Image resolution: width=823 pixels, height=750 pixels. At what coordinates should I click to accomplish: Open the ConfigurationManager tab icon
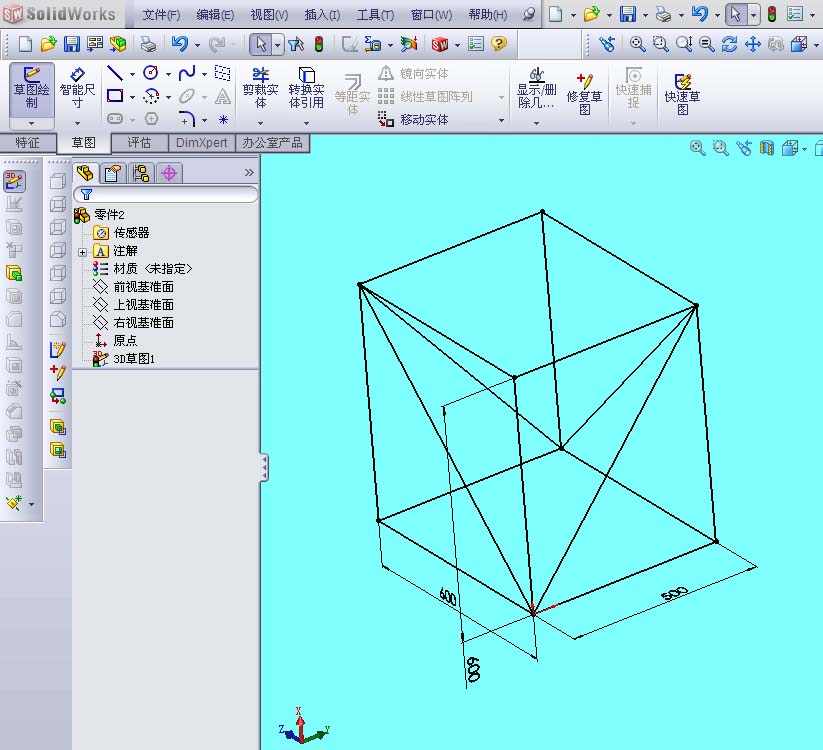(x=141, y=173)
